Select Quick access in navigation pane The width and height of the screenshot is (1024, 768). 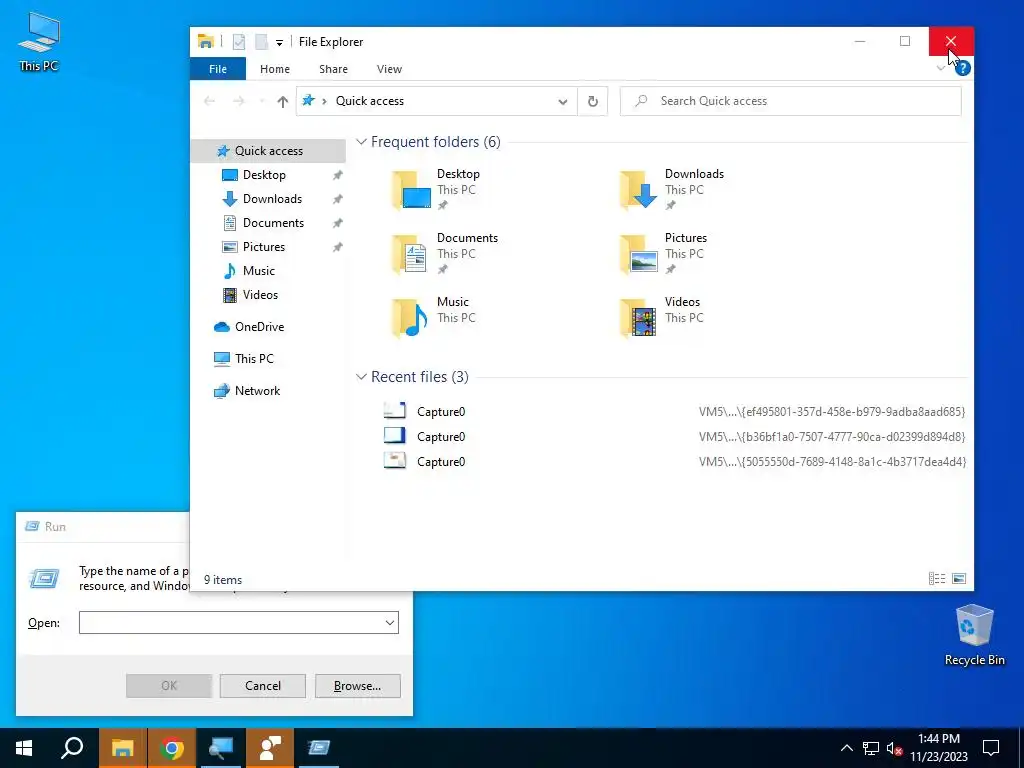[268, 151]
